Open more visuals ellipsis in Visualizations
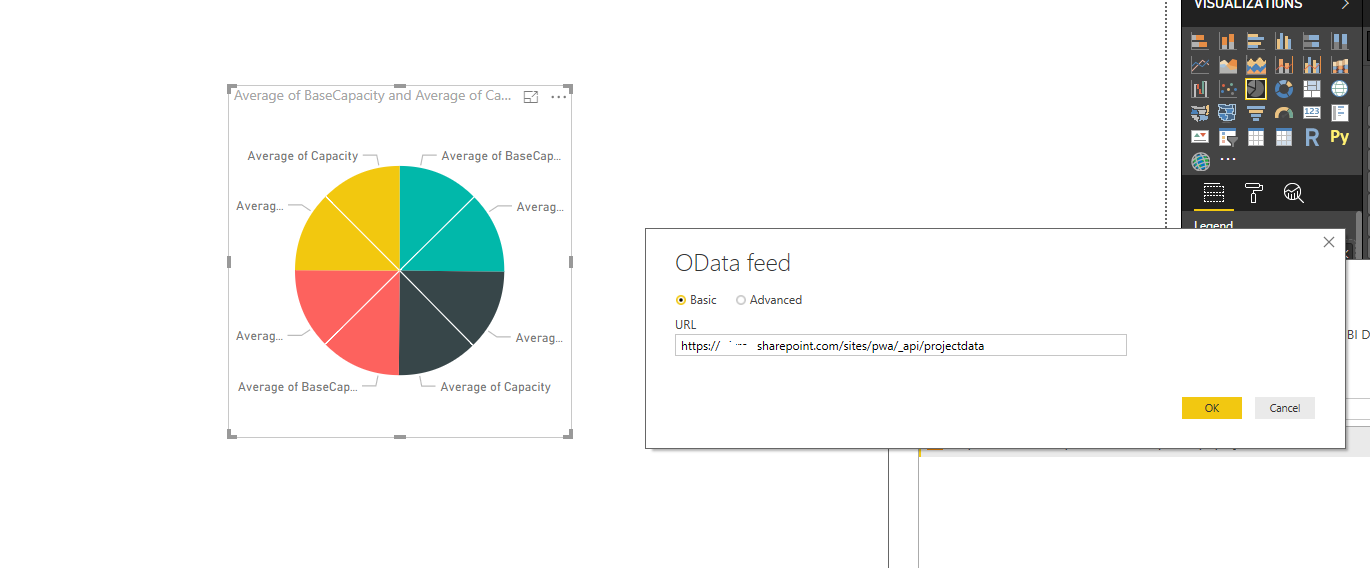Screen dimensions: 1370x568 pyautogui.click(x=1228, y=159)
